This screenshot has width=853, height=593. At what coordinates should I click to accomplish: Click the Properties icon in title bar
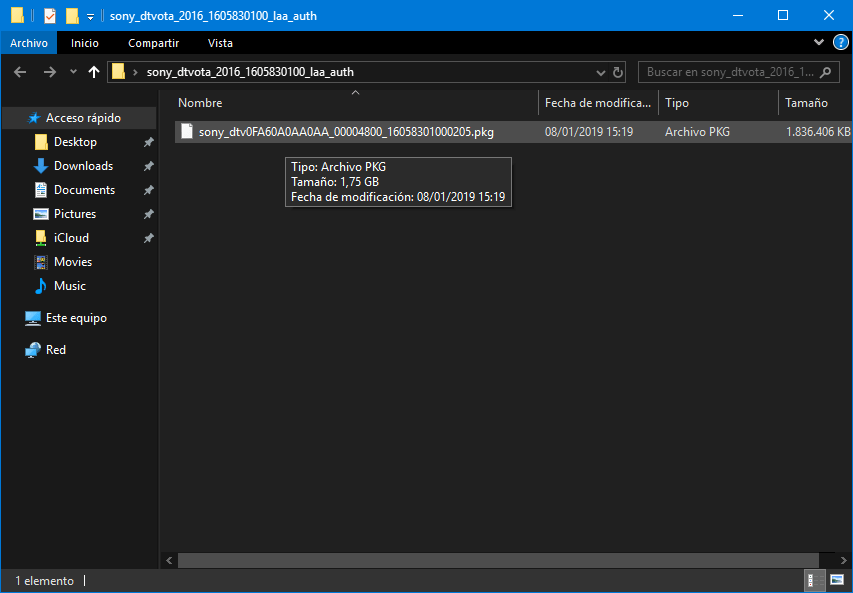pos(50,15)
